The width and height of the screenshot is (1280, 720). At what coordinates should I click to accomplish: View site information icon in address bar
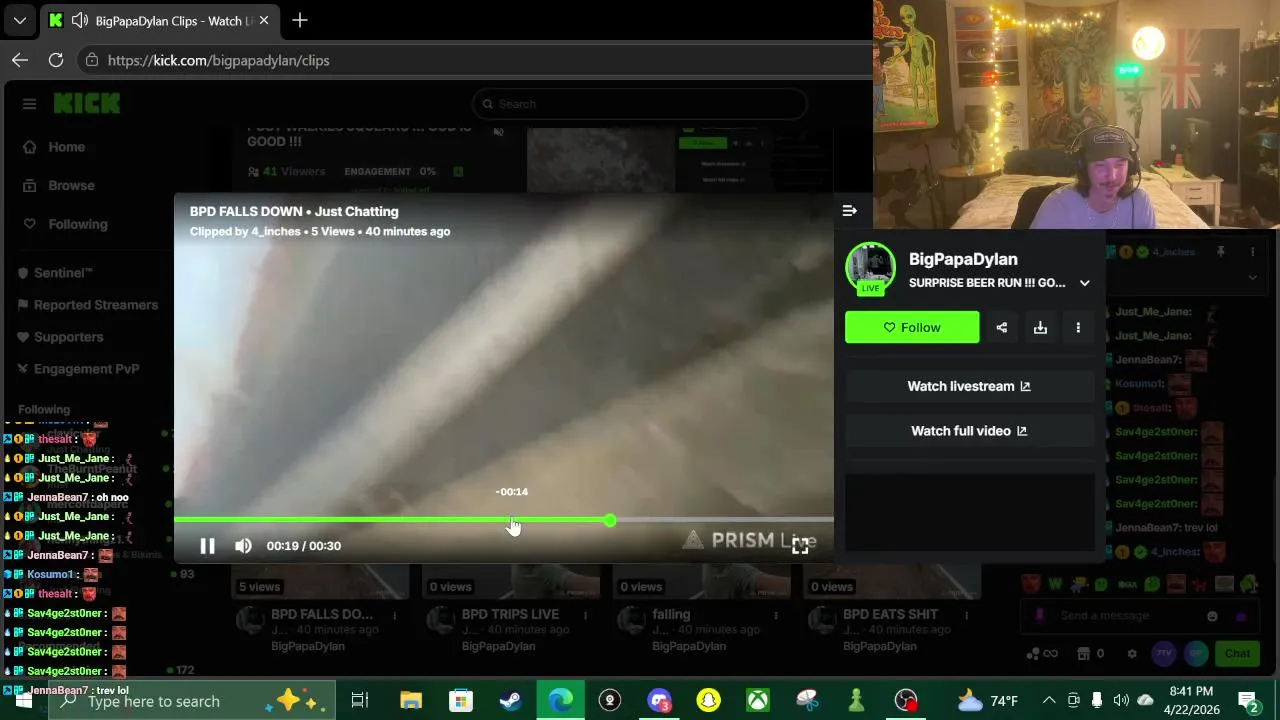(92, 60)
